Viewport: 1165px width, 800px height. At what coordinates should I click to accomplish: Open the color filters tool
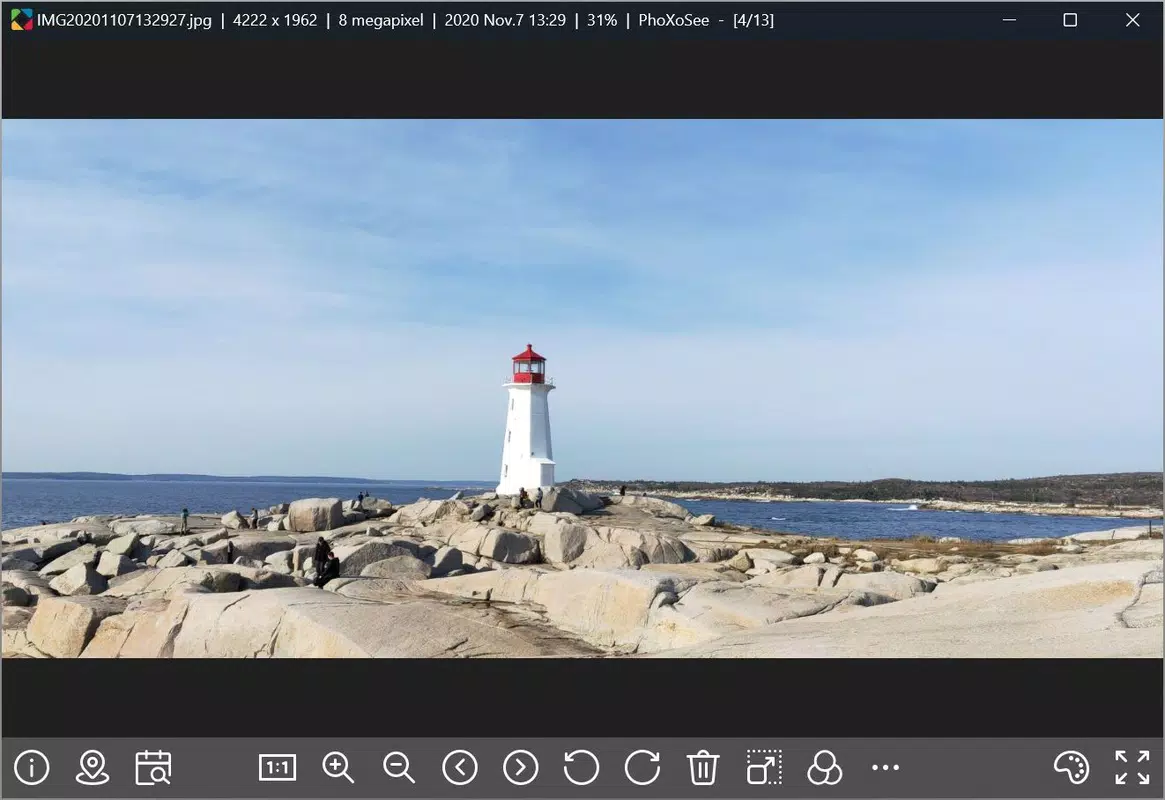(825, 767)
